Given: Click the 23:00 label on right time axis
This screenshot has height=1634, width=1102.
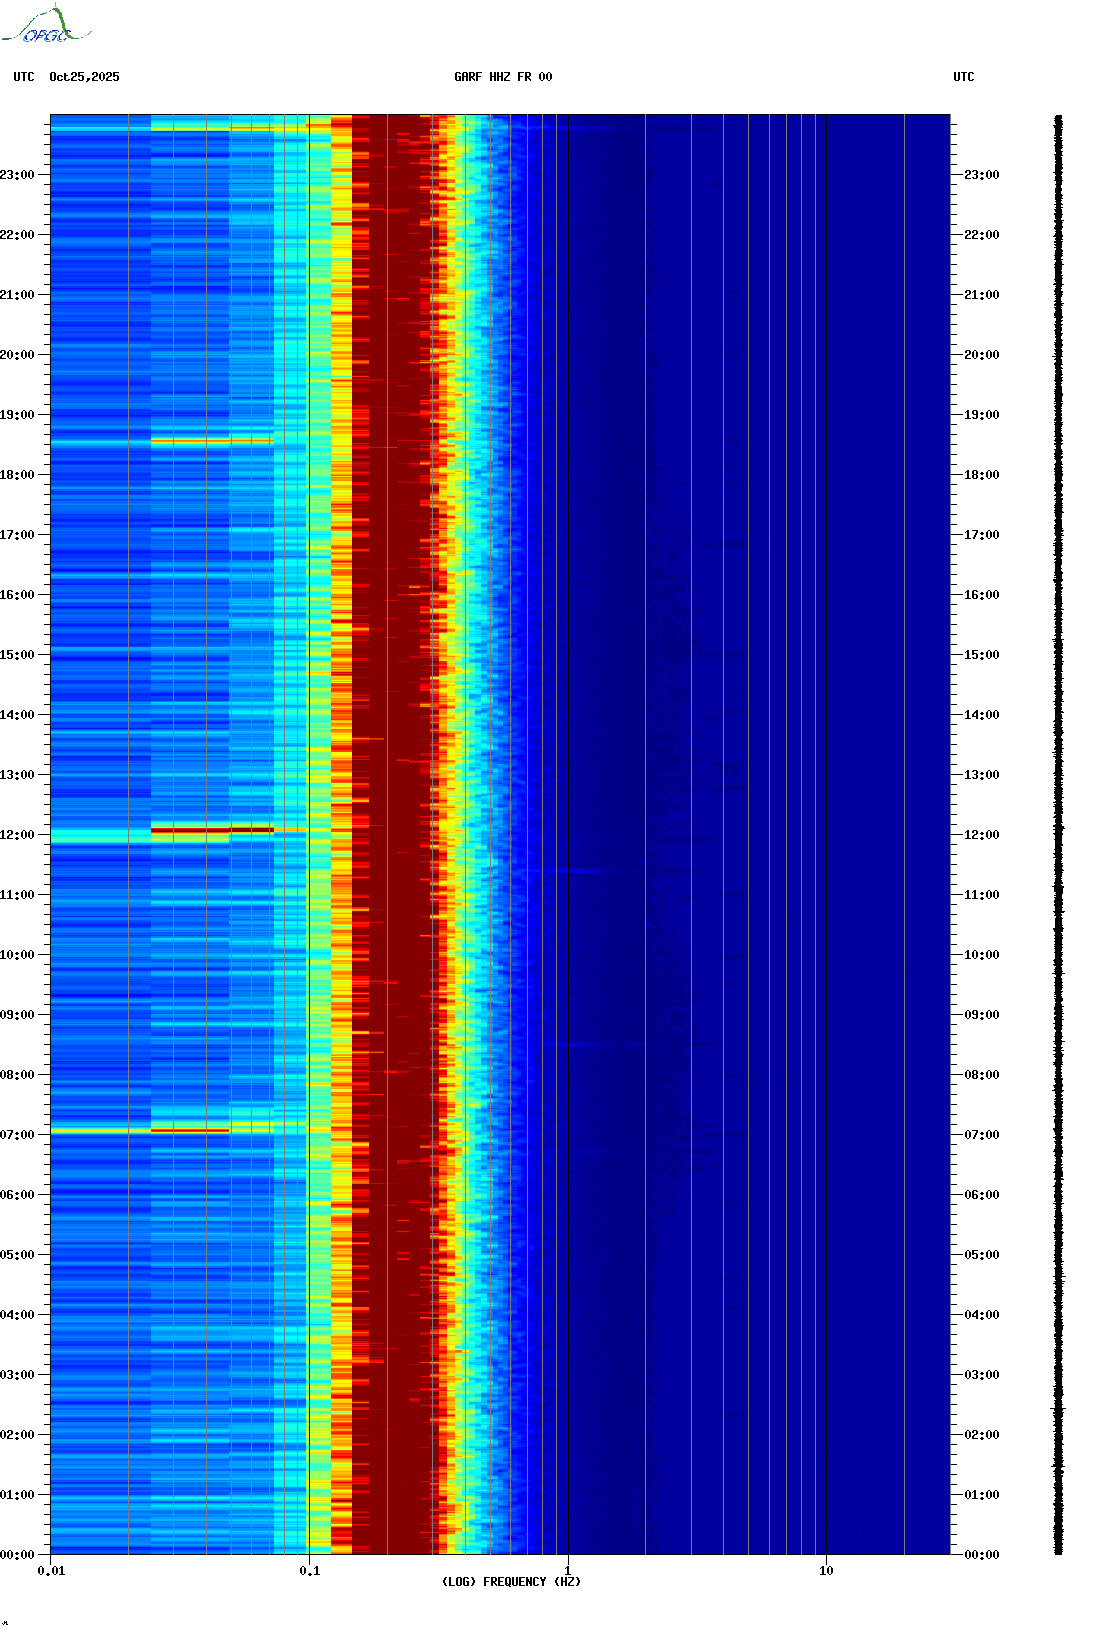Looking at the screenshot, I should 982,175.
